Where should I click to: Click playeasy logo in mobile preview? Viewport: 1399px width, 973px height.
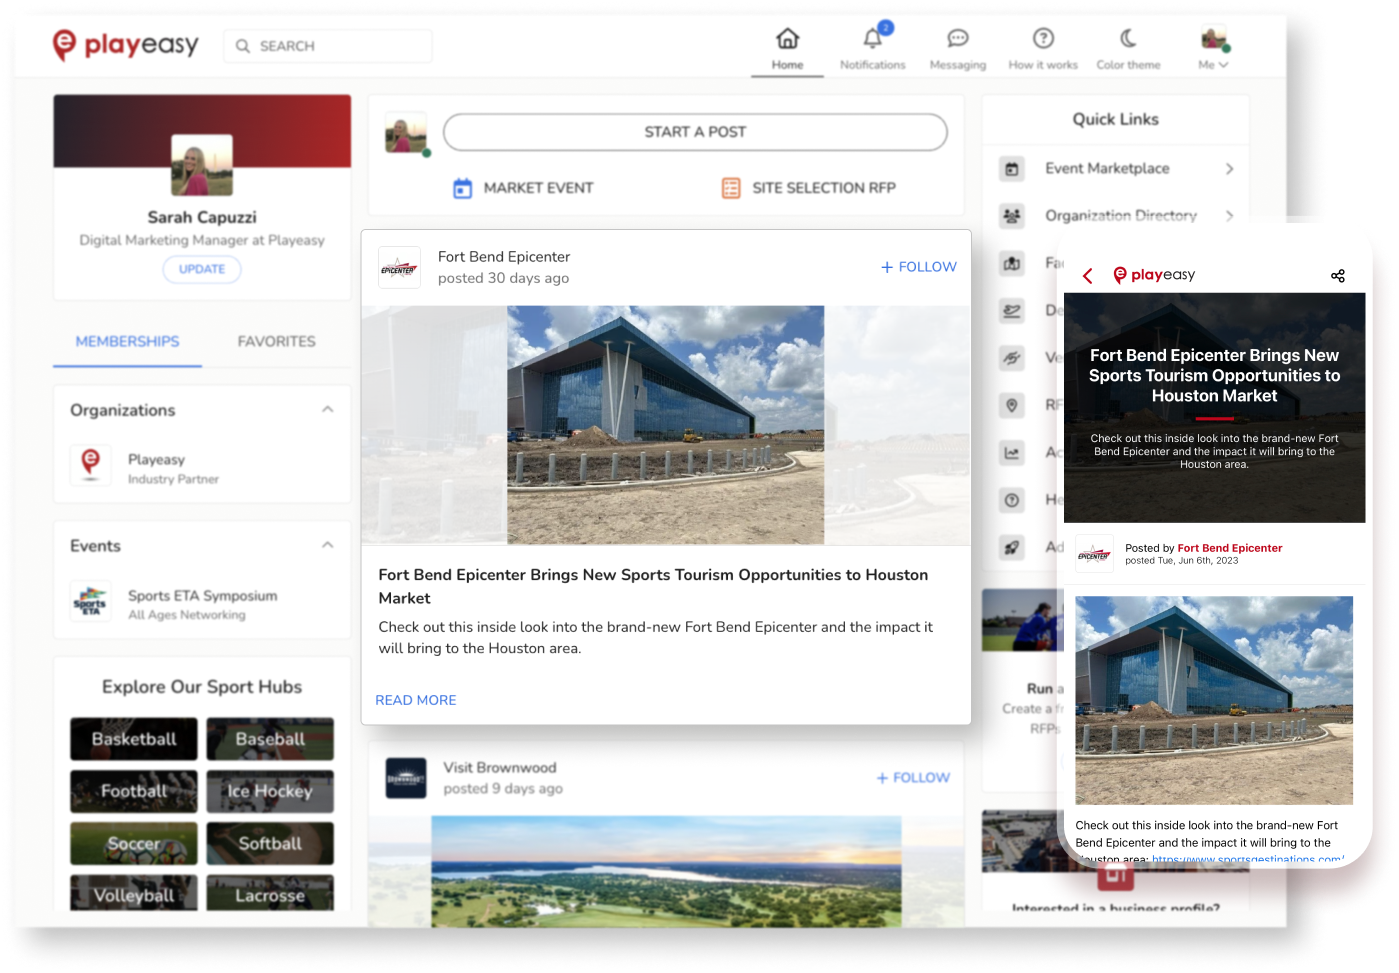tap(1154, 275)
